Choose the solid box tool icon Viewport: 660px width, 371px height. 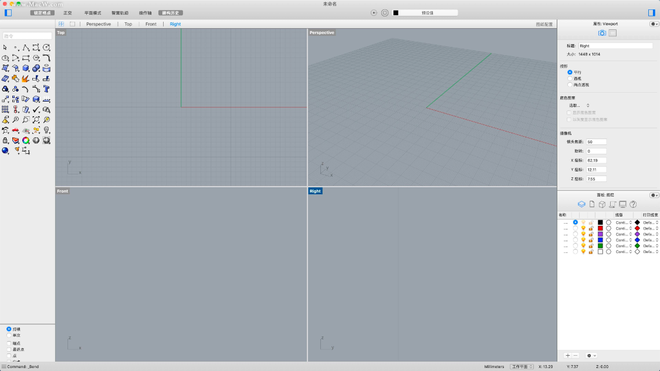point(26,68)
